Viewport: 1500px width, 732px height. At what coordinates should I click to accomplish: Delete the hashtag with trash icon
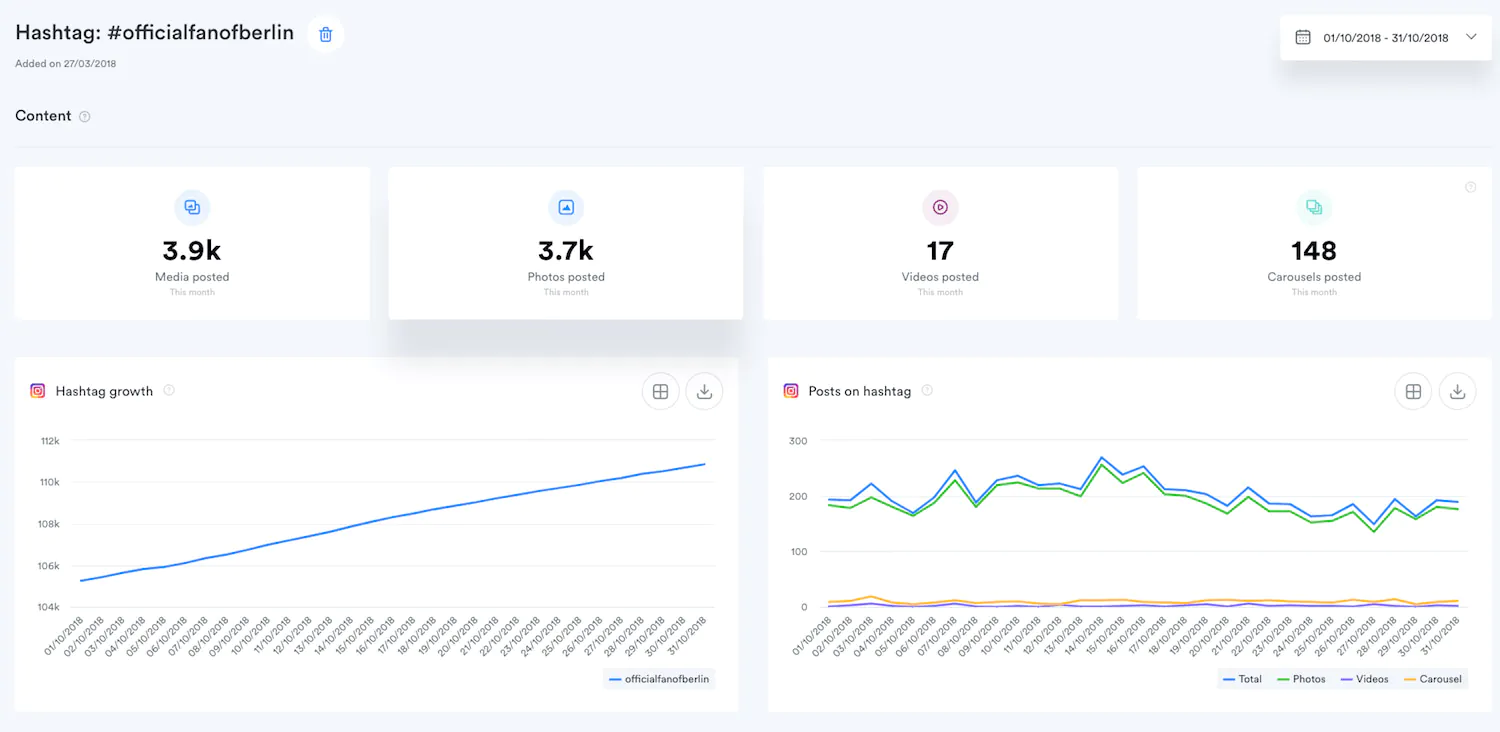click(325, 34)
